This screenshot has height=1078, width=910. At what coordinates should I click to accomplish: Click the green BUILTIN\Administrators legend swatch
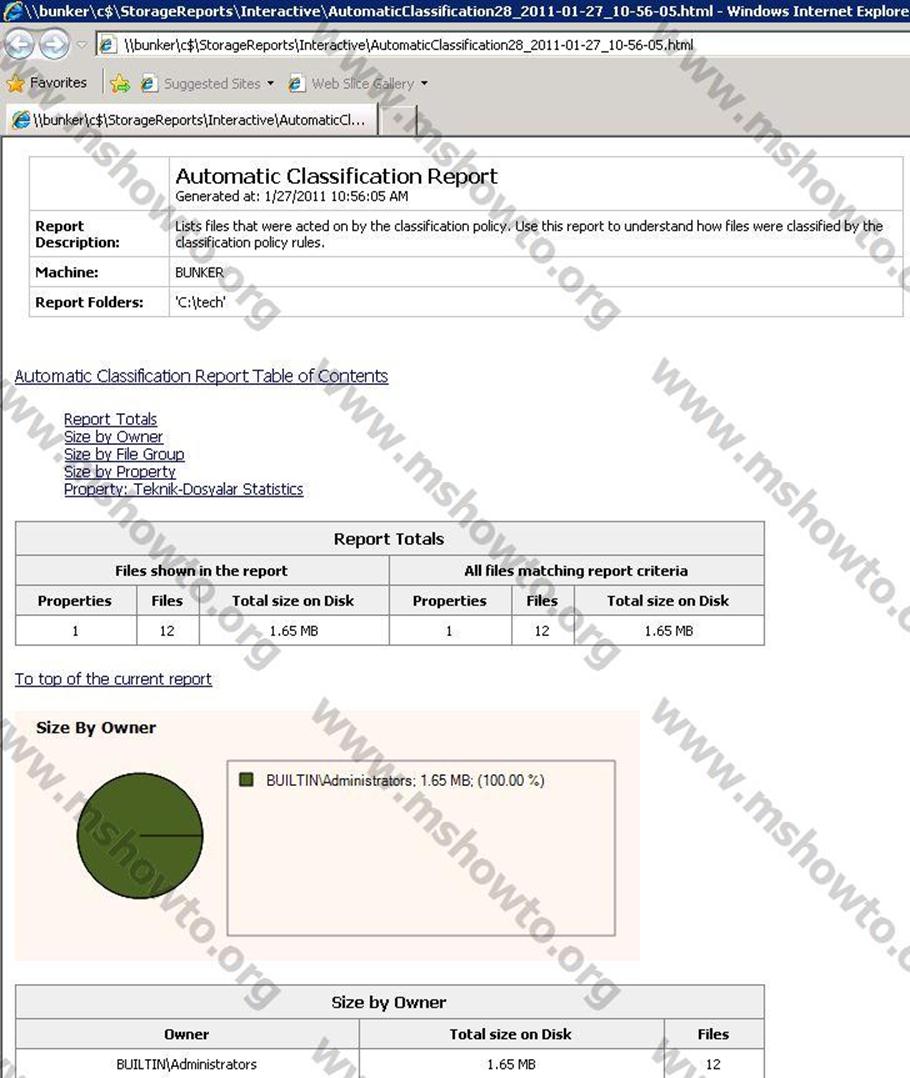(246, 780)
